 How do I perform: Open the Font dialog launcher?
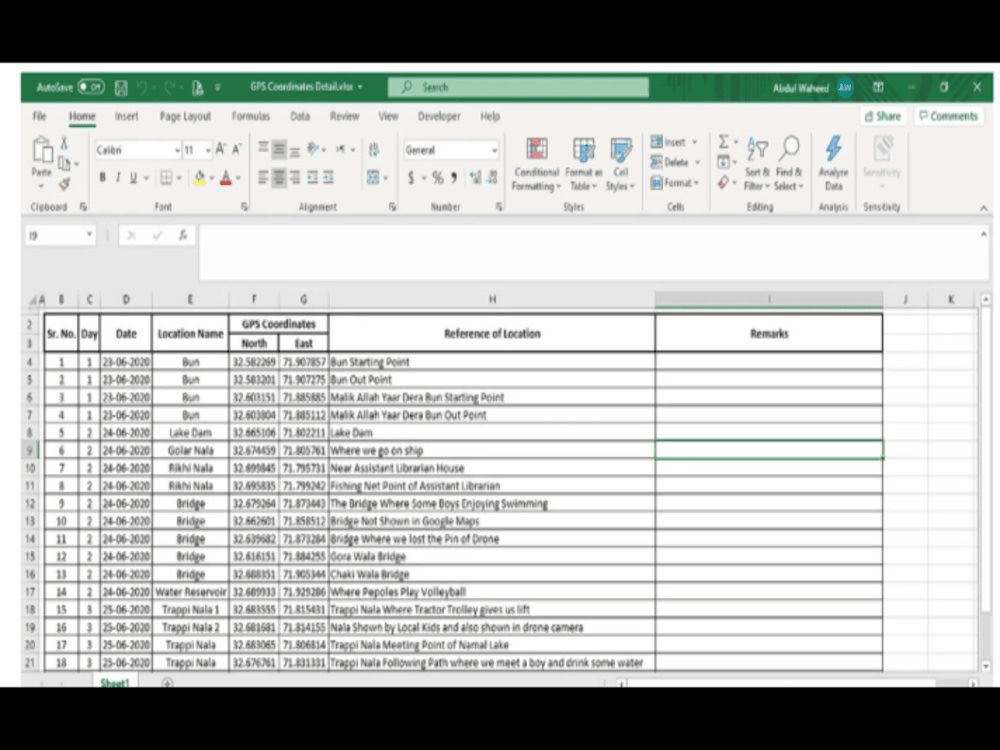point(244,207)
